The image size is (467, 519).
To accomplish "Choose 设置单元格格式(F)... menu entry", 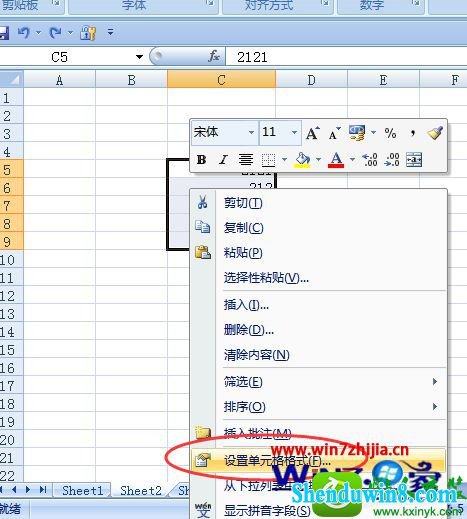I will coord(318,460).
